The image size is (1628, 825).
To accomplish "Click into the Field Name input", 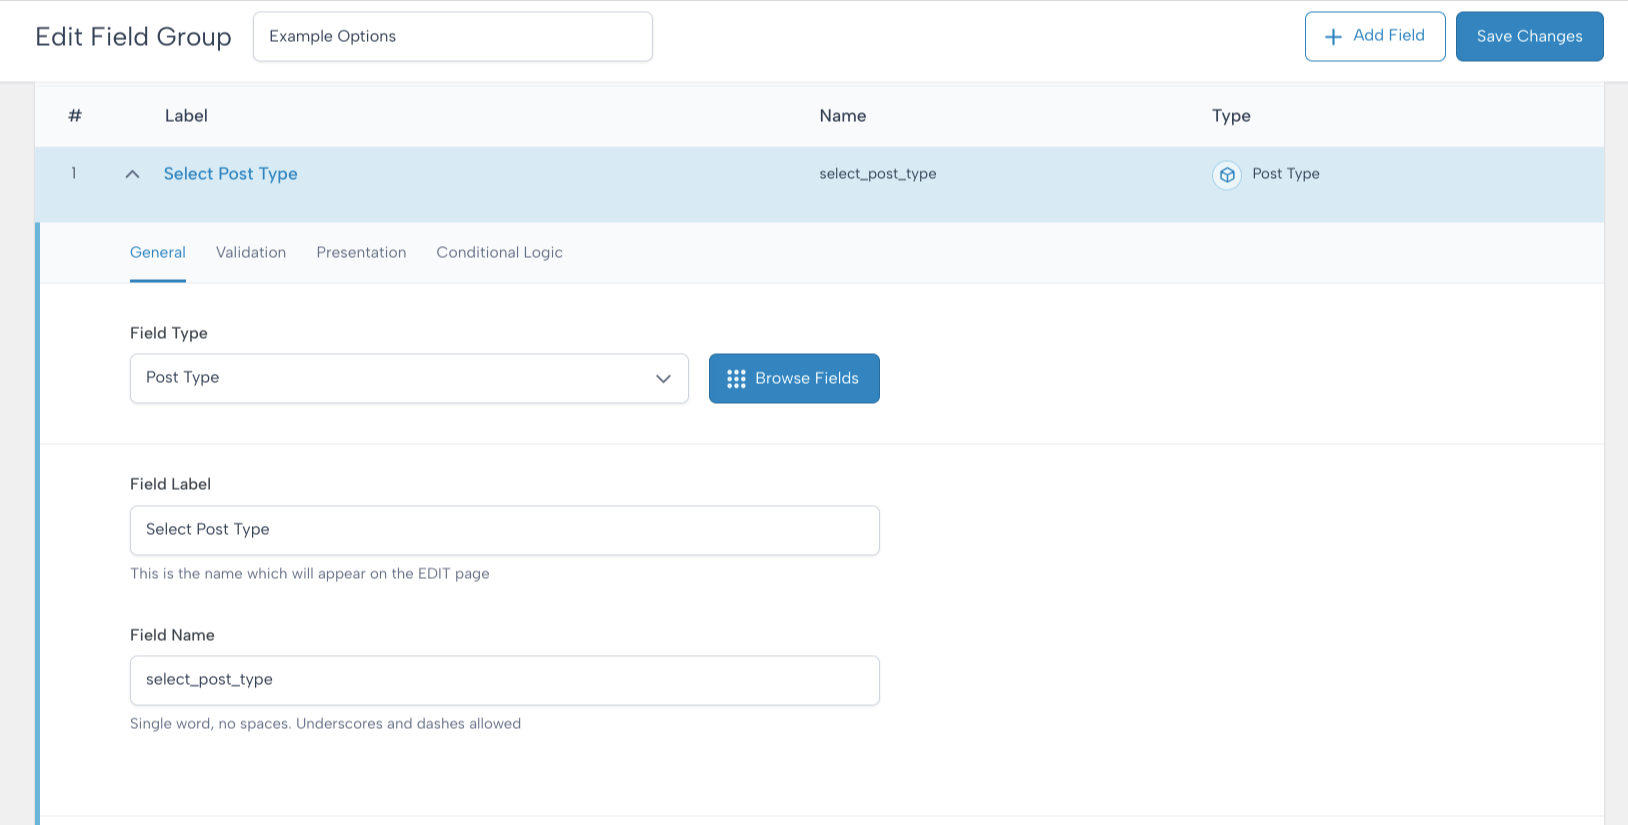I will 505,680.
